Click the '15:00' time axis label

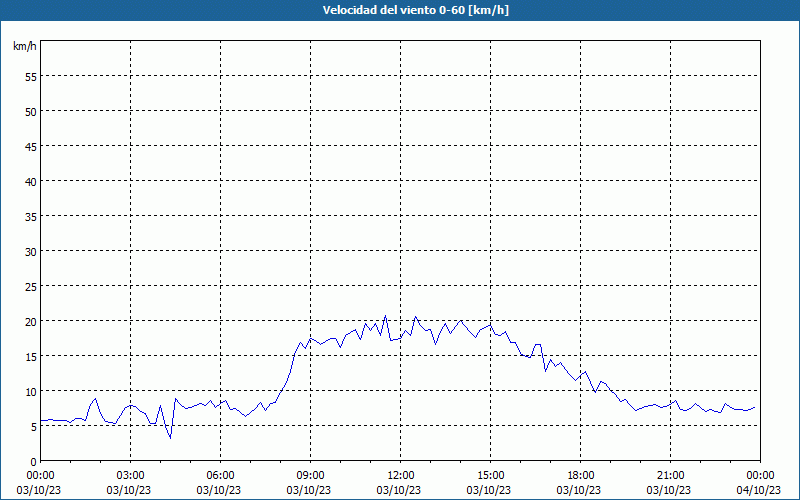coord(490,476)
